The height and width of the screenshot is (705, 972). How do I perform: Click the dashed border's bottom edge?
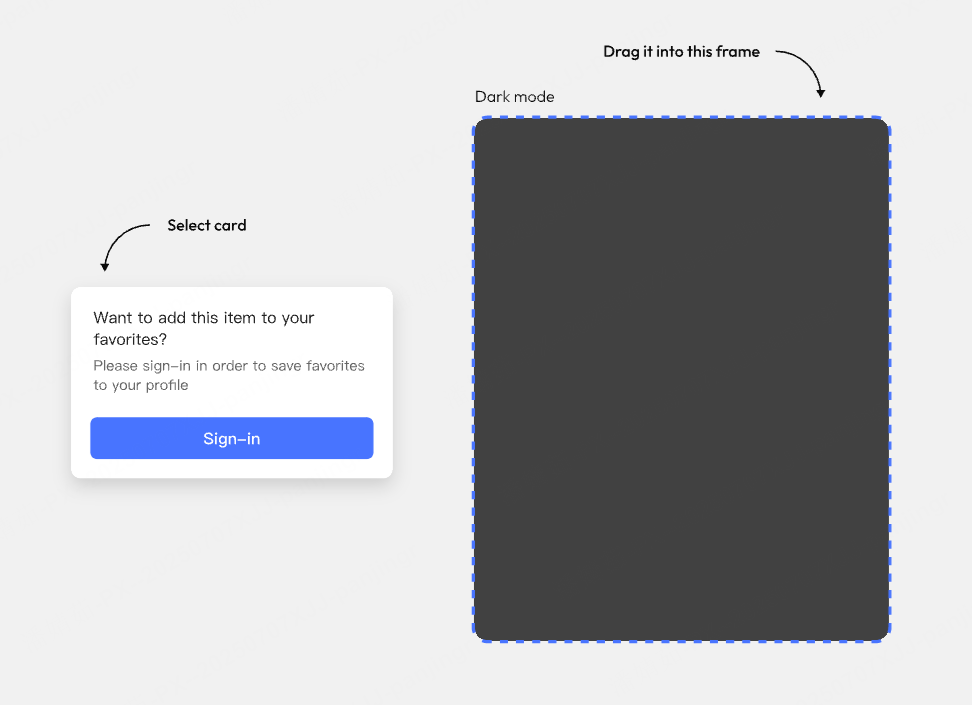pyautogui.click(x=681, y=641)
